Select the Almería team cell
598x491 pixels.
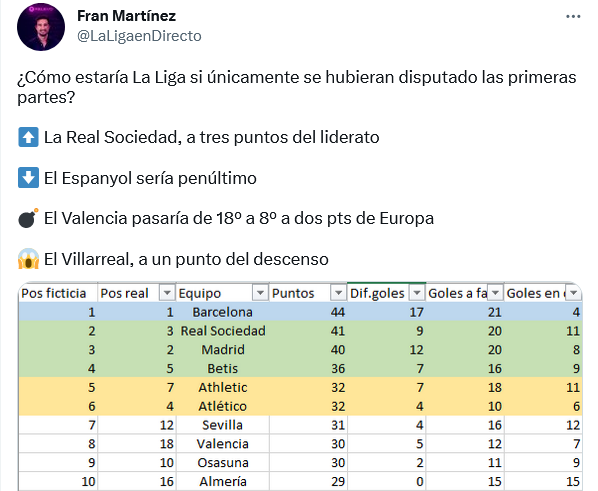(x=223, y=481)
